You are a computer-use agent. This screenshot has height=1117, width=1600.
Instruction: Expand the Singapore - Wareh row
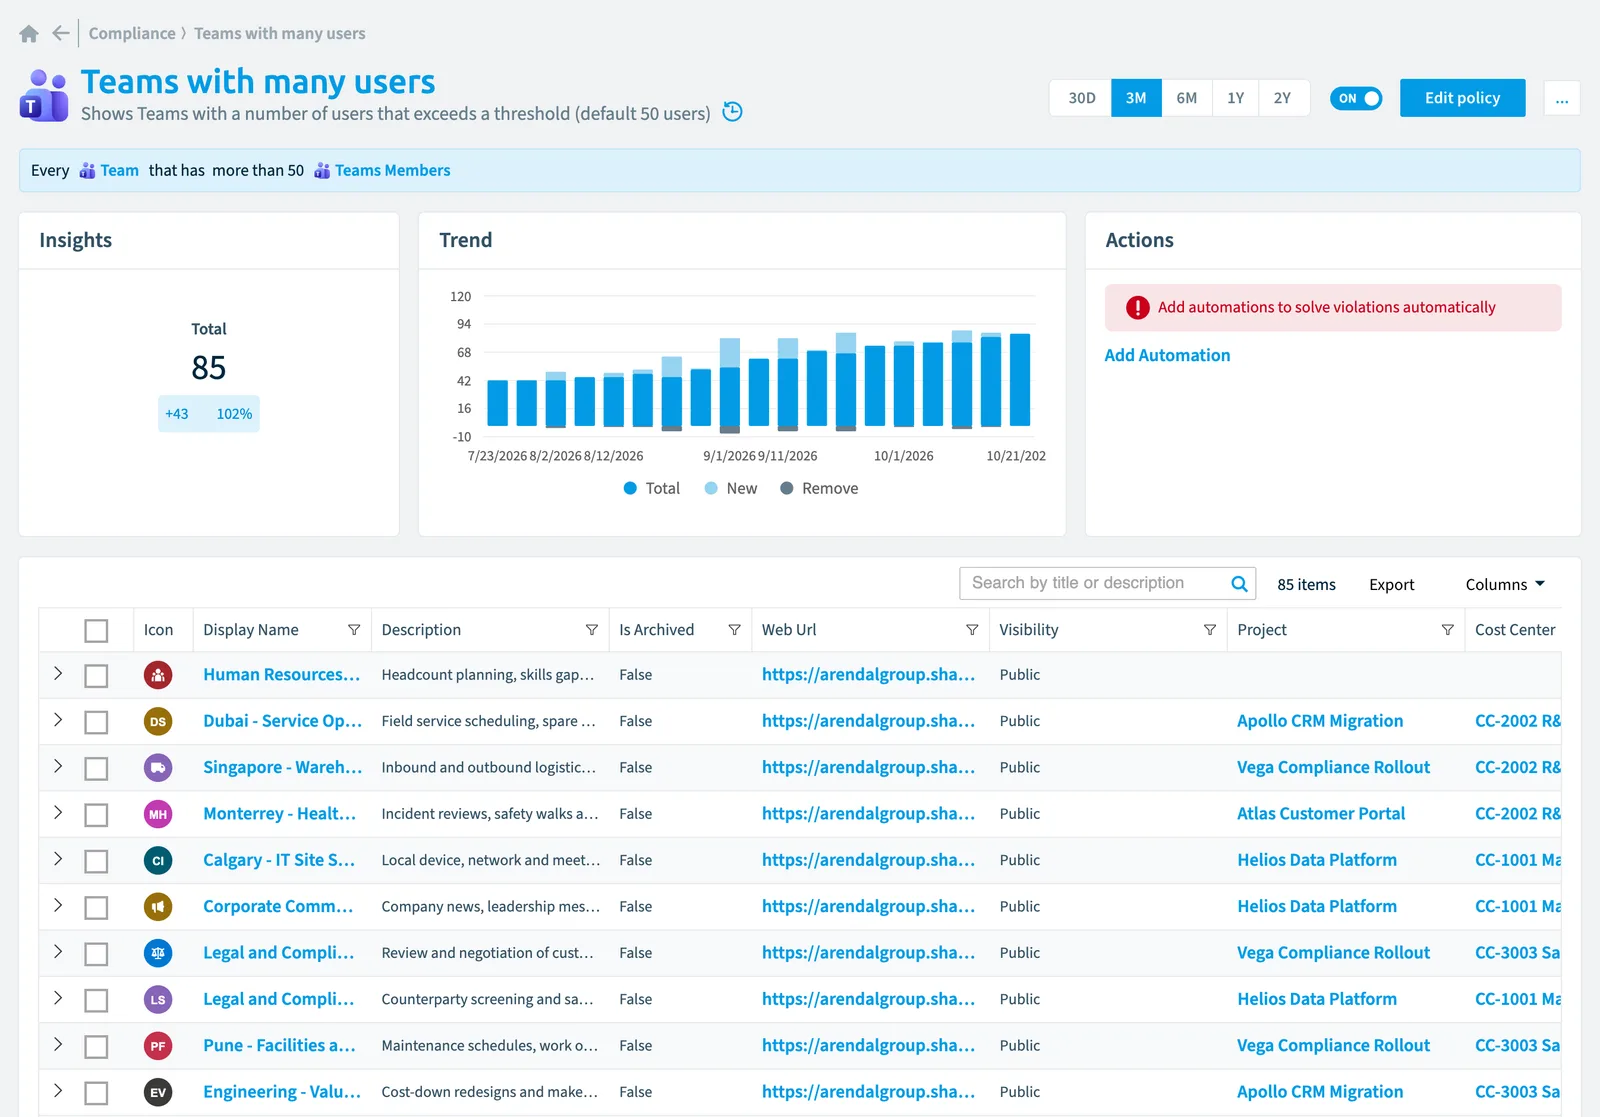tap(58, 767)
